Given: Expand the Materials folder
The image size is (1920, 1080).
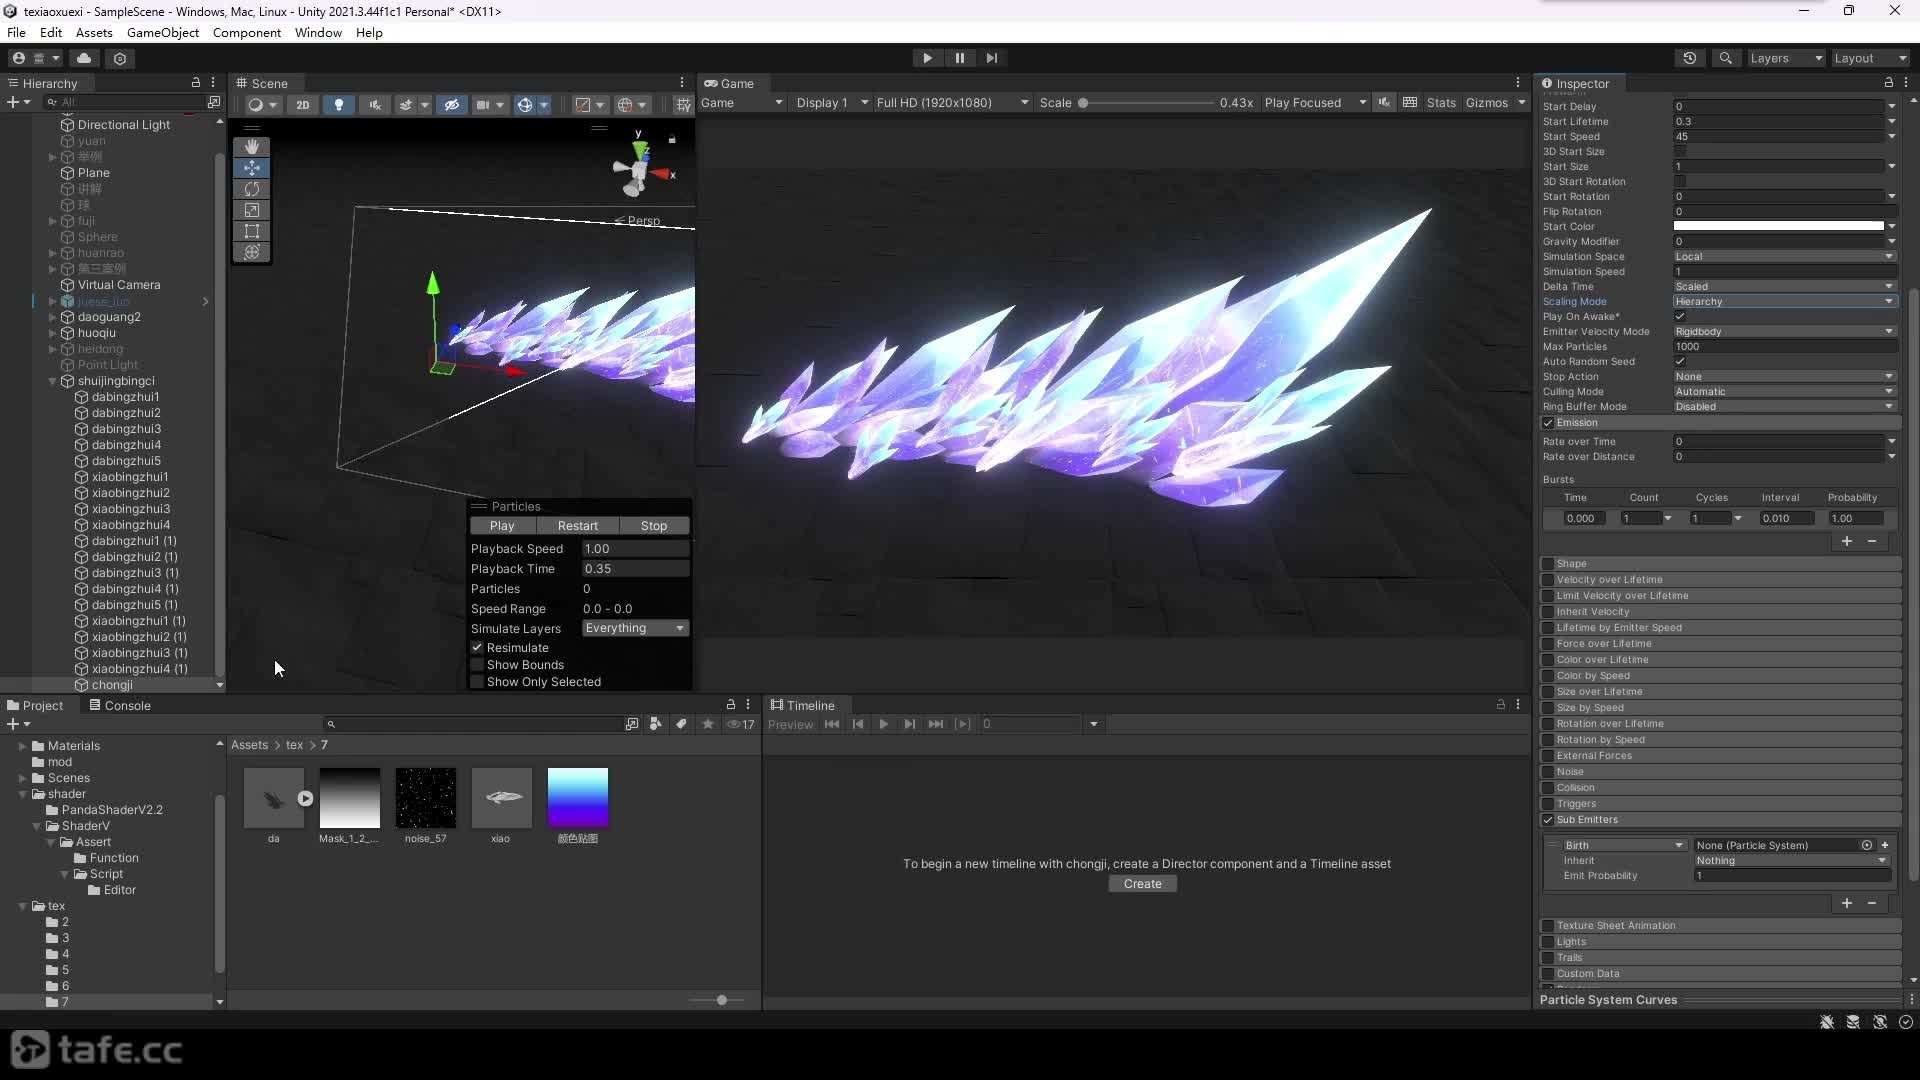Looking at the screenshot, I should (x=22, y=746).
